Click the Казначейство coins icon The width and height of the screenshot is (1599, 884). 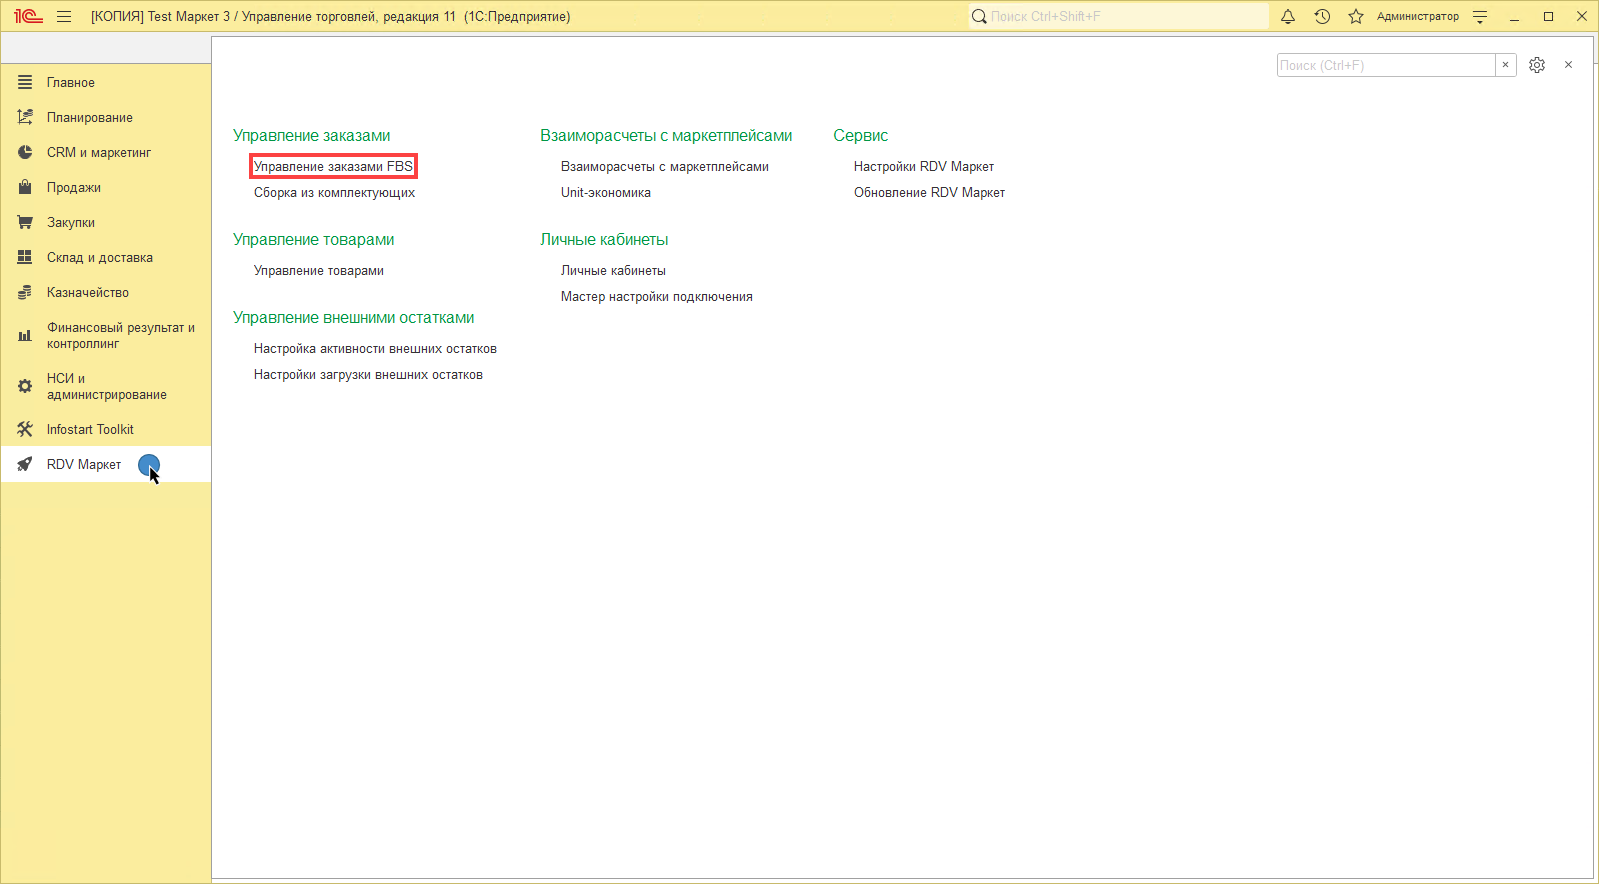click(x=25, y=292)
